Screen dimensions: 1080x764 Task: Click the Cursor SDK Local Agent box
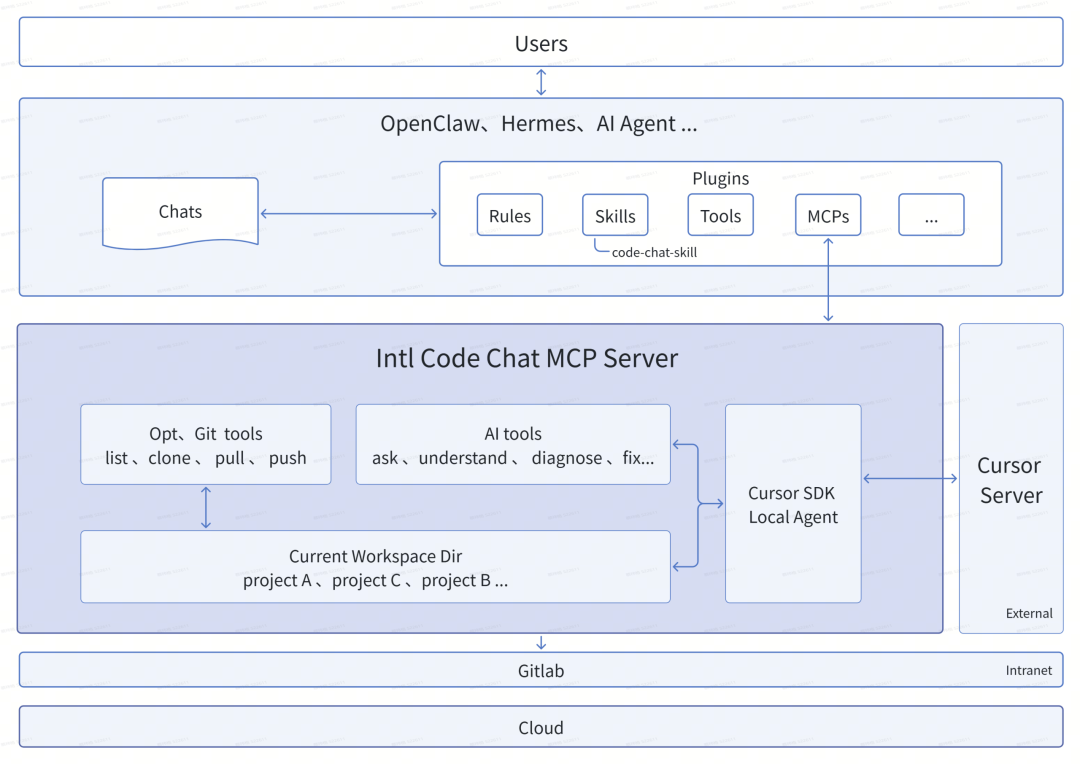[793, 504]
